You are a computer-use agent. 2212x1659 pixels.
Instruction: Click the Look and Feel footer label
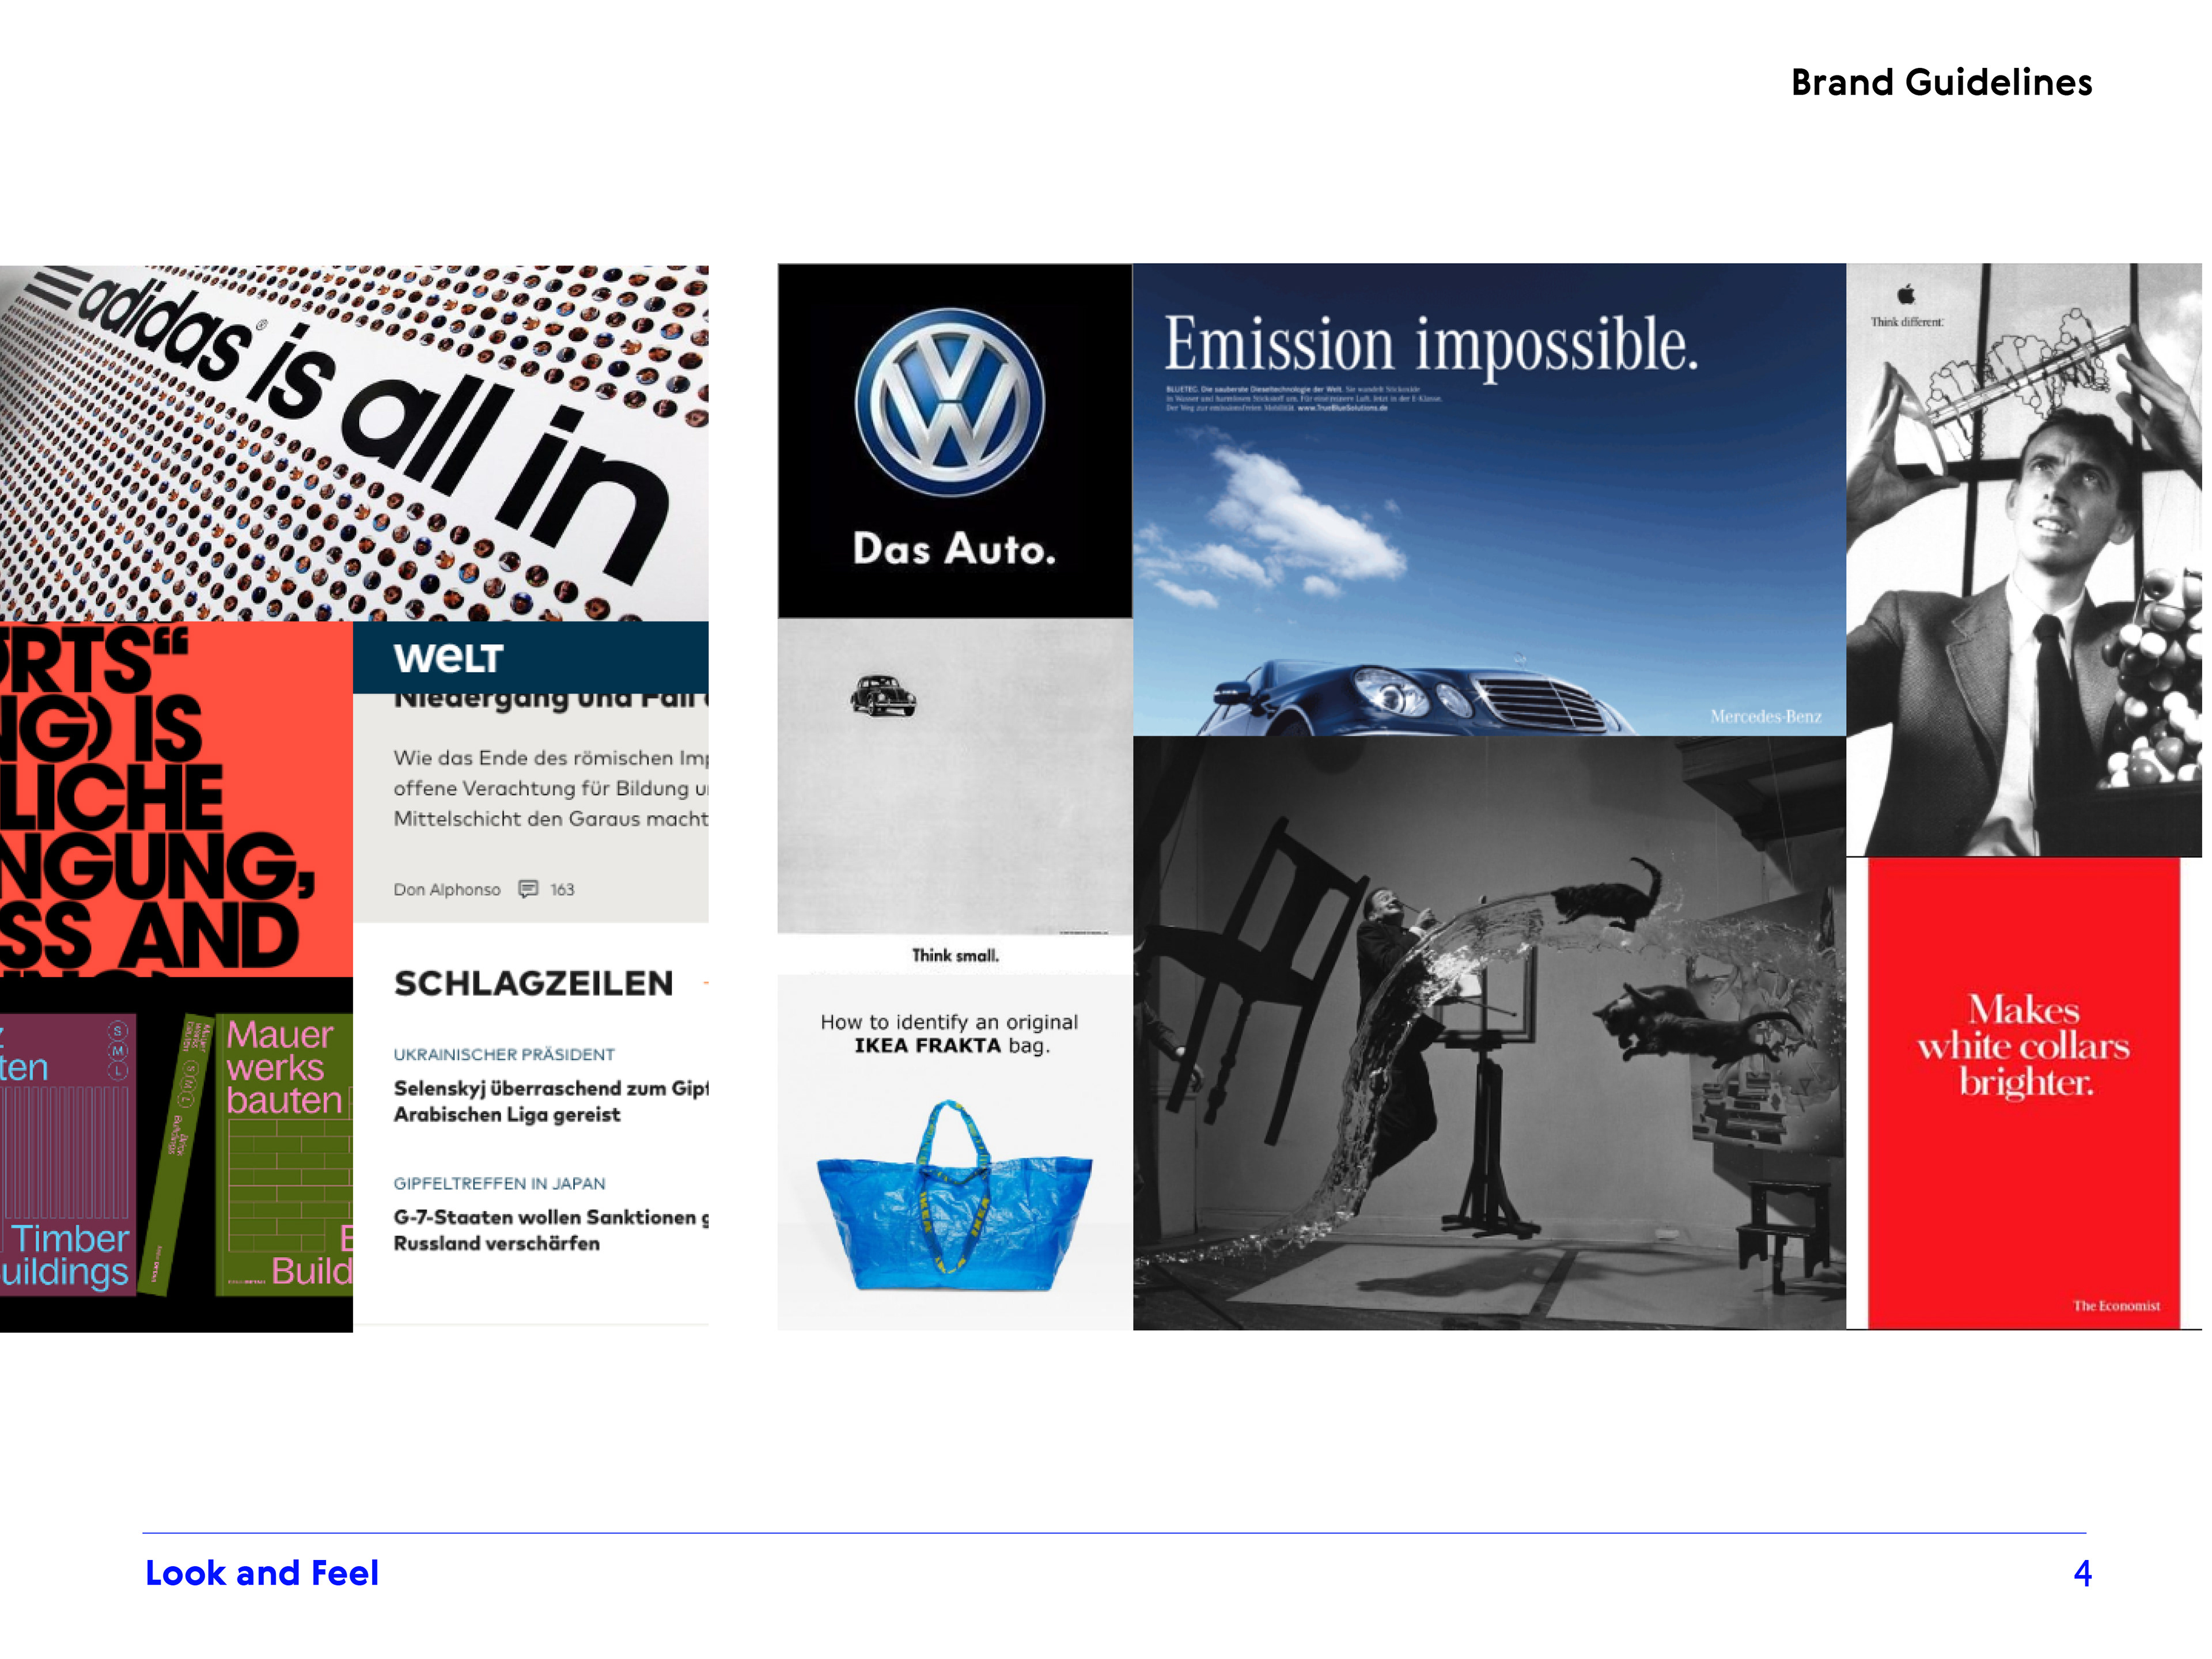click(262, 1573)
